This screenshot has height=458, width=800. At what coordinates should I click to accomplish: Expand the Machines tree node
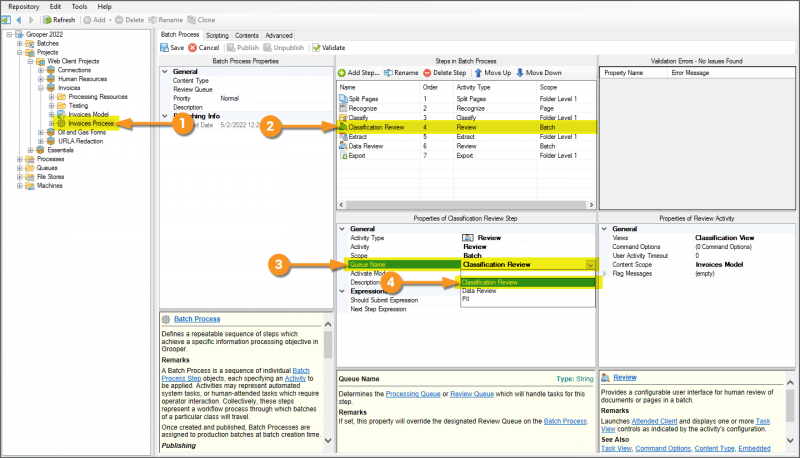click(19, 186)
